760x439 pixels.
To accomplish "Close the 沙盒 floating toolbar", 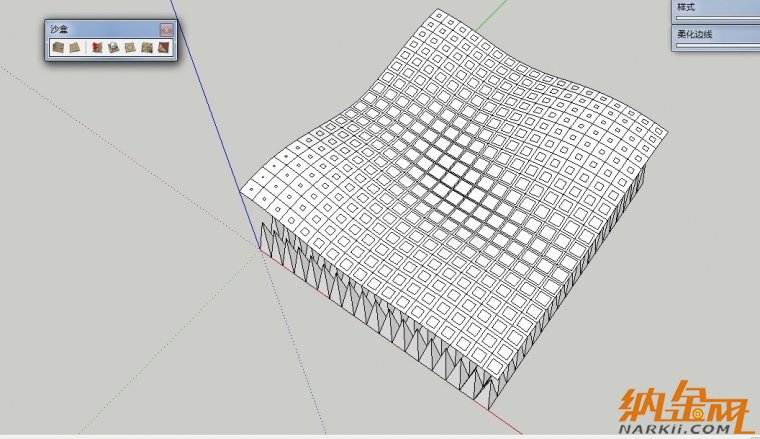I will point(166,29).
